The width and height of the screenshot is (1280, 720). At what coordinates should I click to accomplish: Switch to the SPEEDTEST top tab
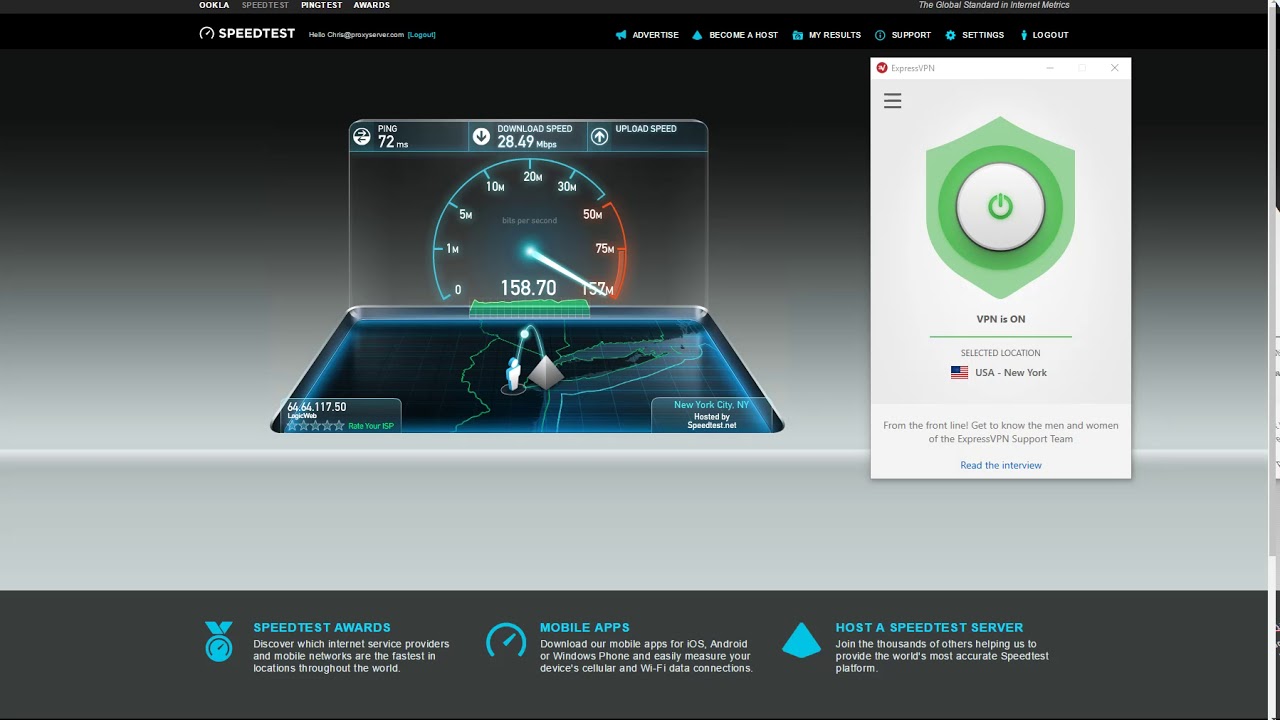265,5
